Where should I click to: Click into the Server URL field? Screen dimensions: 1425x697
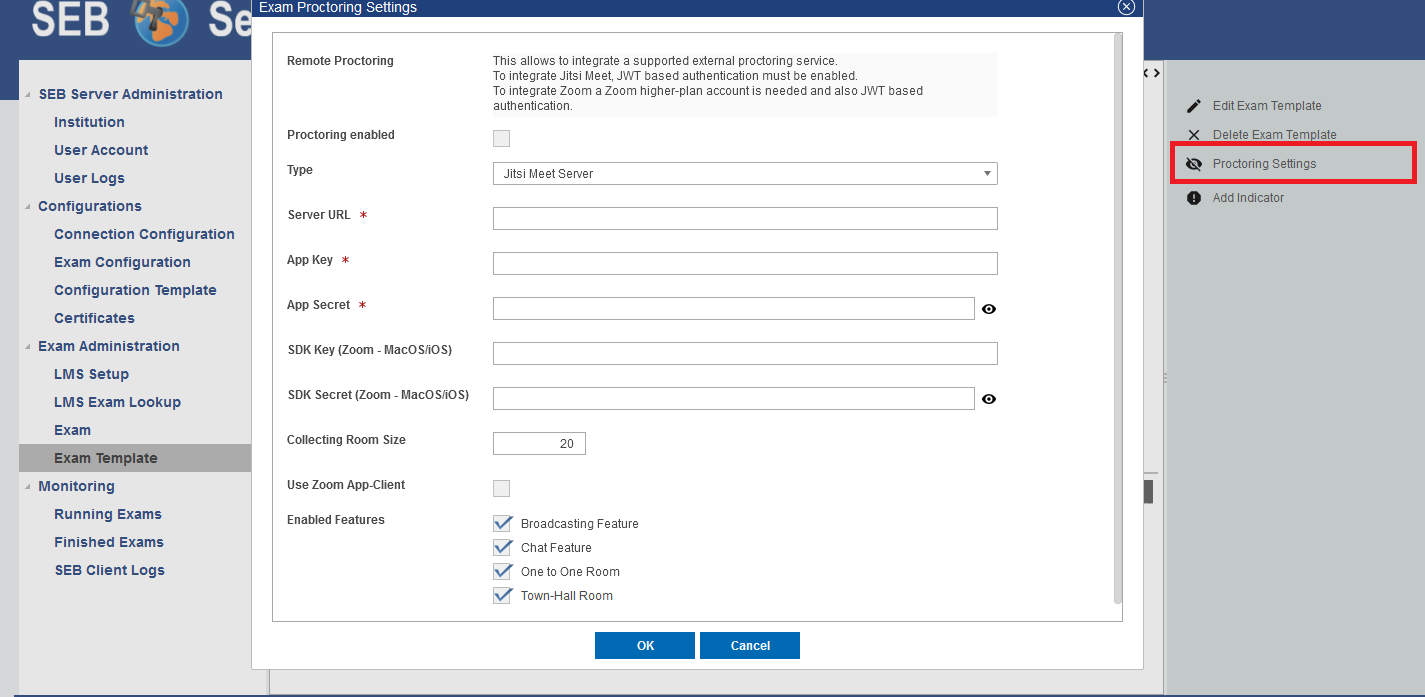tap(745, 219)
